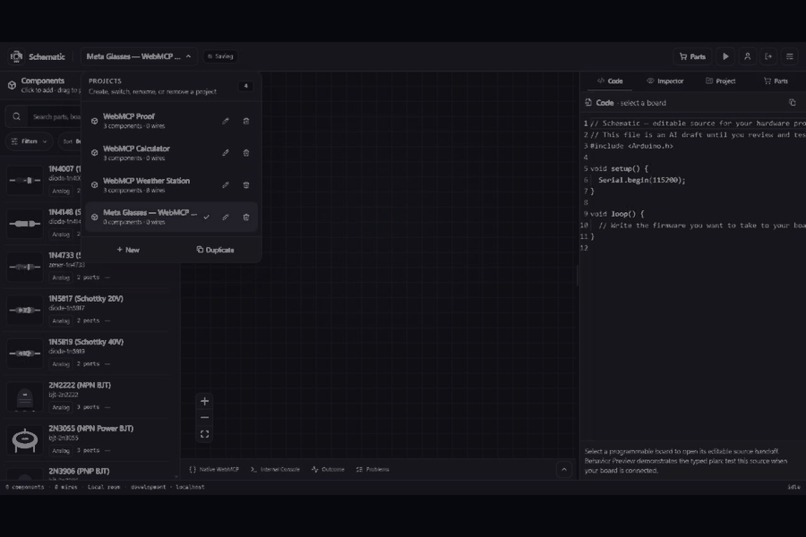This screenshot has width=806, height=537.
Task: Expand the bottom panel chevron
Action: [x=564, y=469]
